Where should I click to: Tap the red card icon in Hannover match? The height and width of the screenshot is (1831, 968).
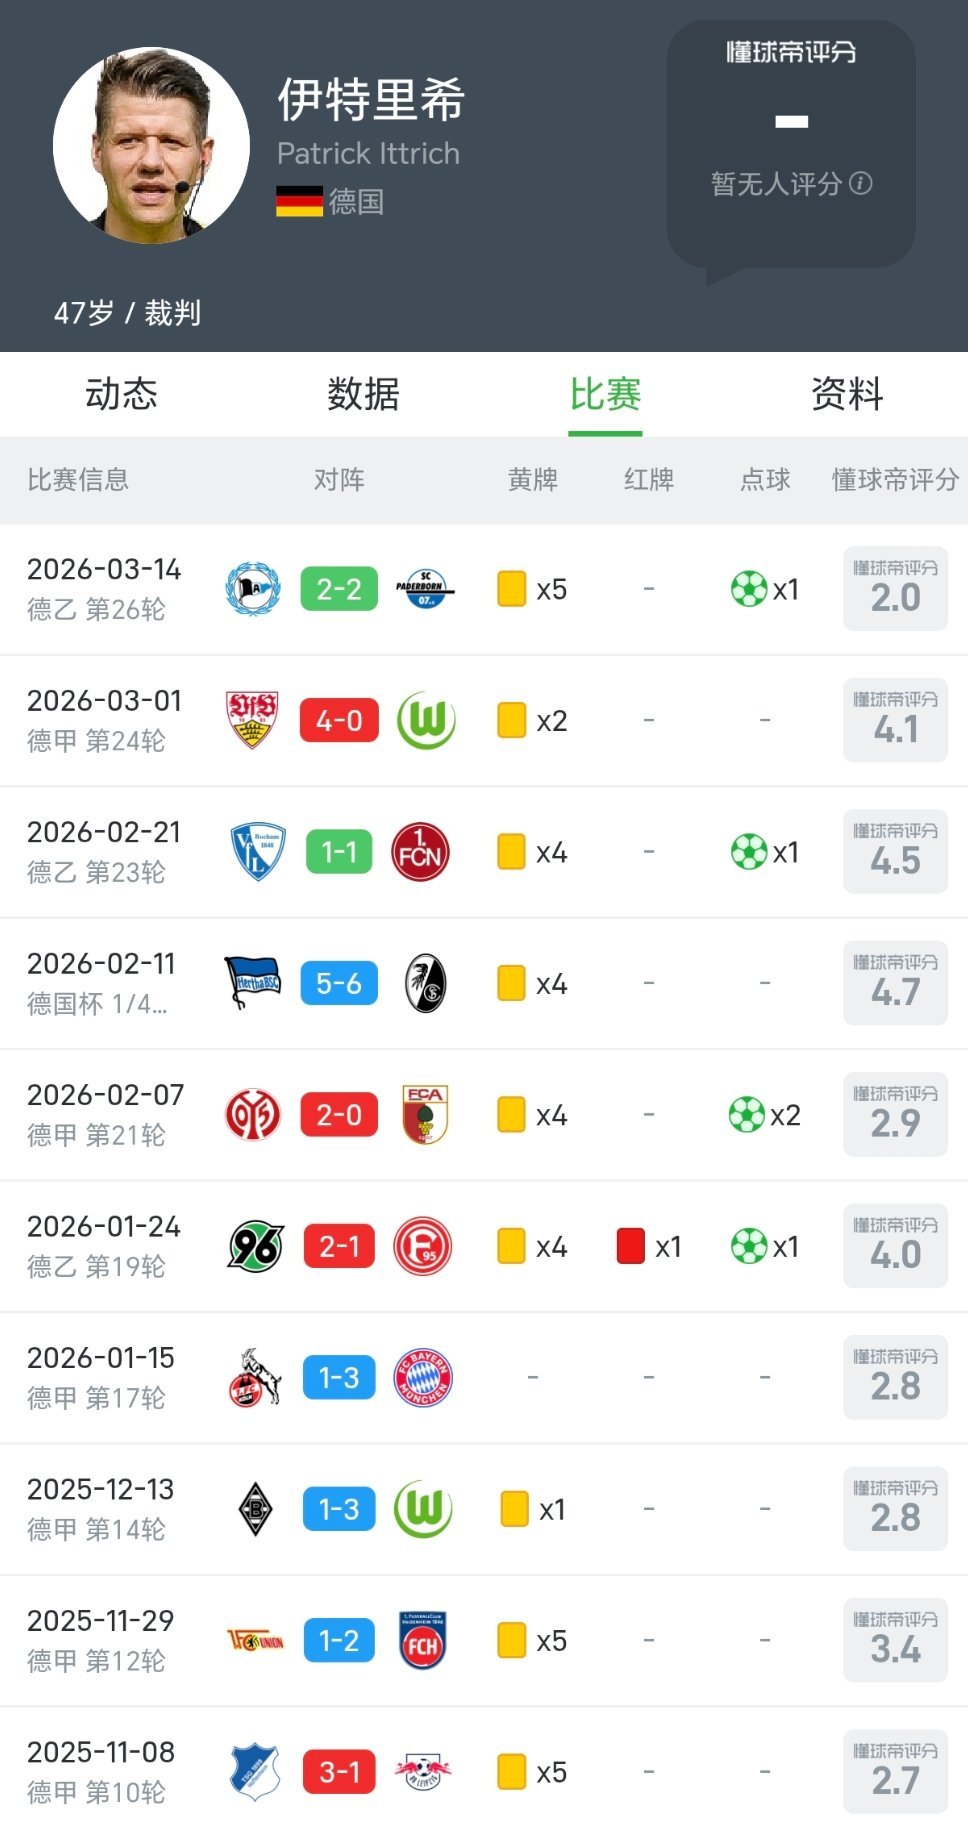(630, 1246)
